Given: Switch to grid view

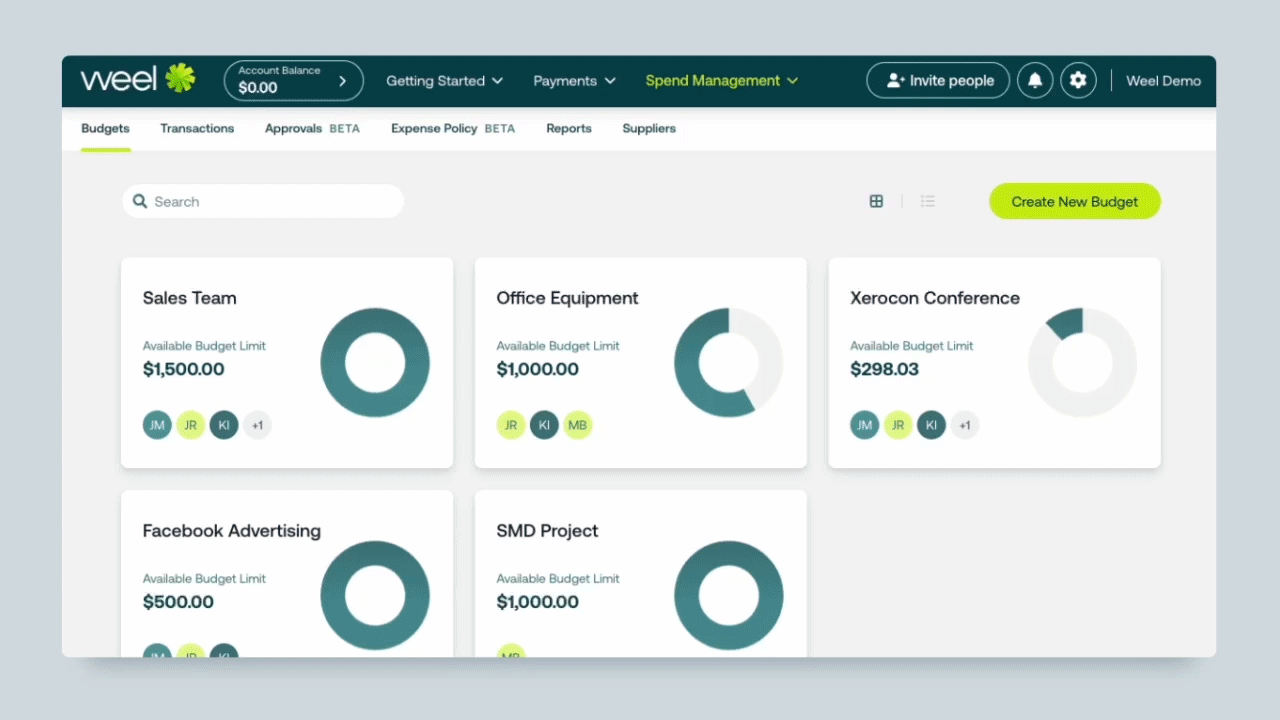Looking at the screenshot, I should [x=876, y=201].
